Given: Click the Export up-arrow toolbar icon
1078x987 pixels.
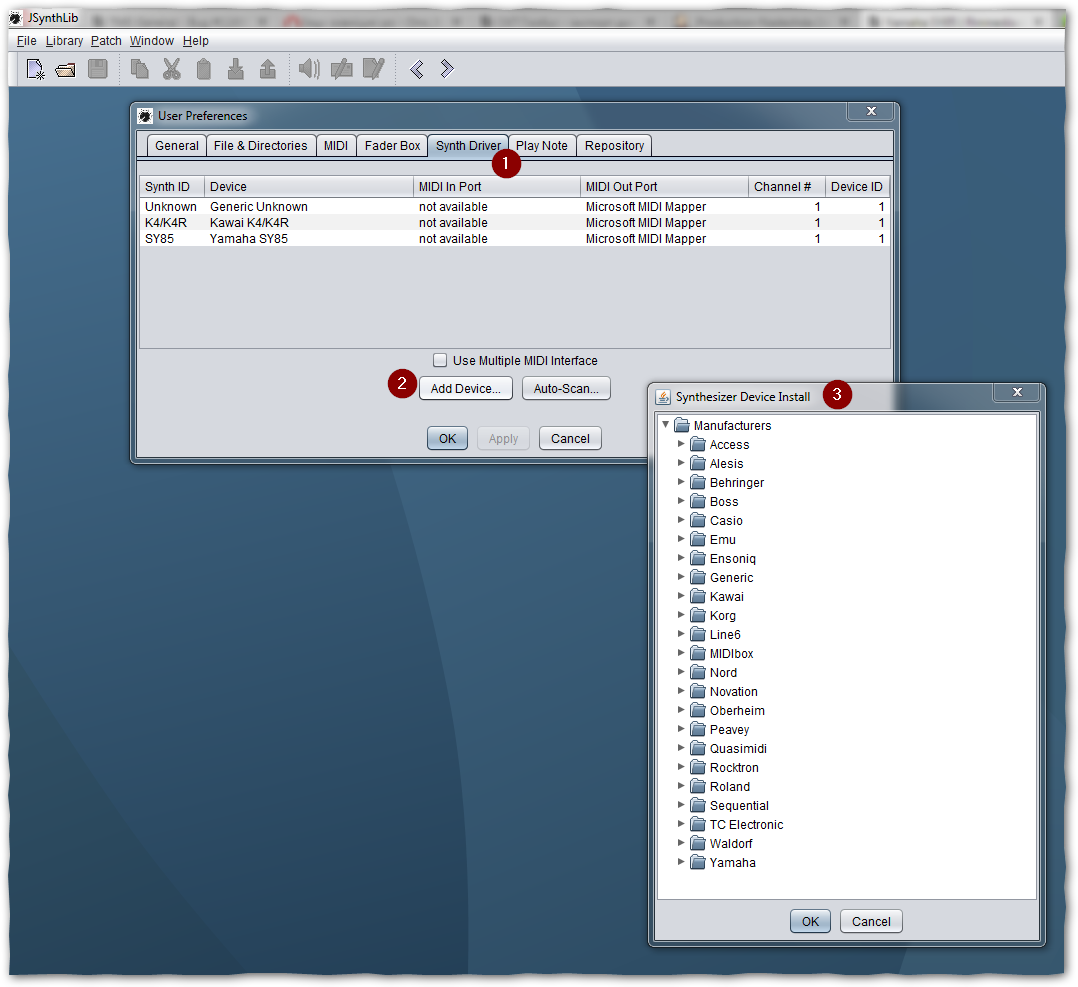Looking at the screenshot, I should point(267,69).
